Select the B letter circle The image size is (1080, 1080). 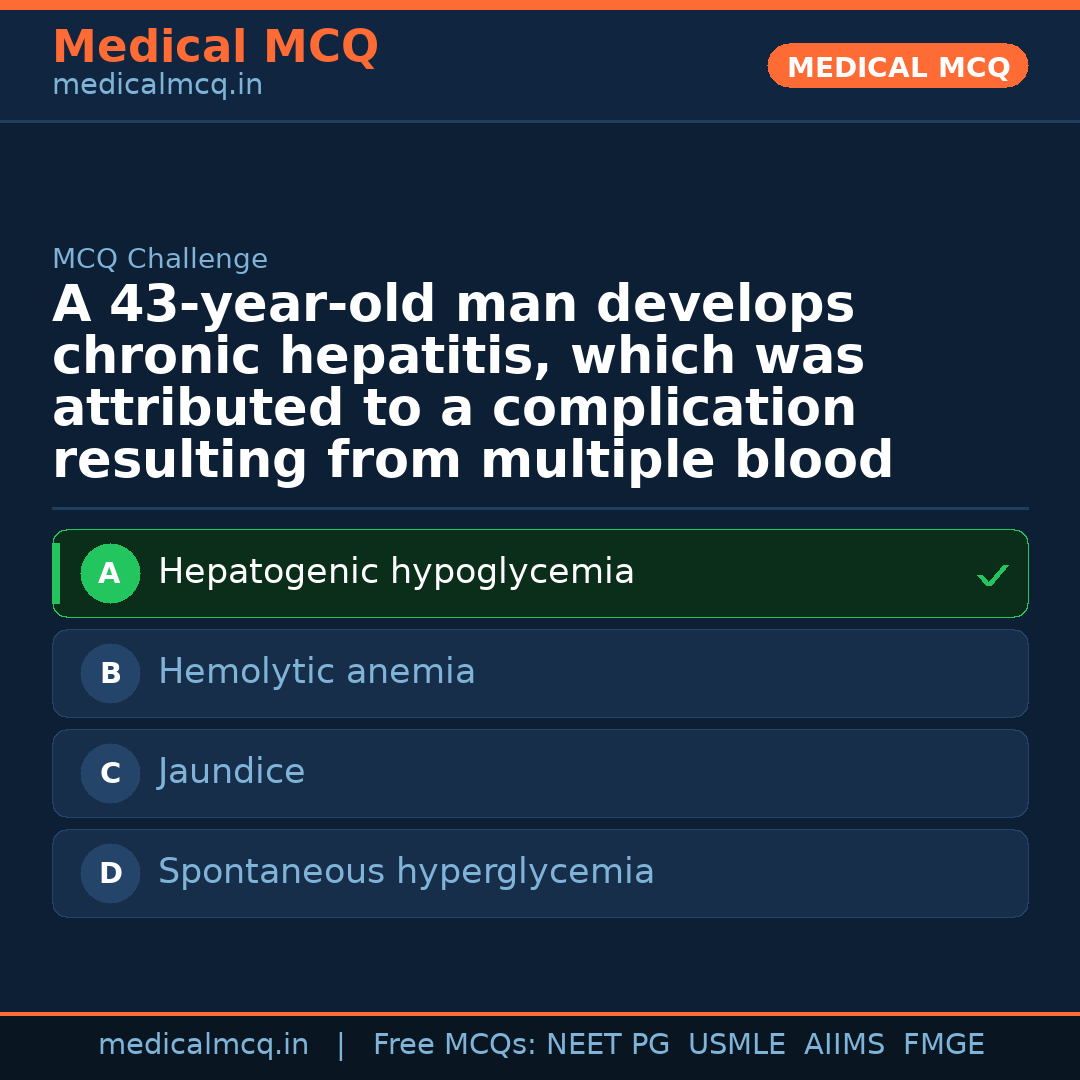pyautogui.click(x=110, y=674)
